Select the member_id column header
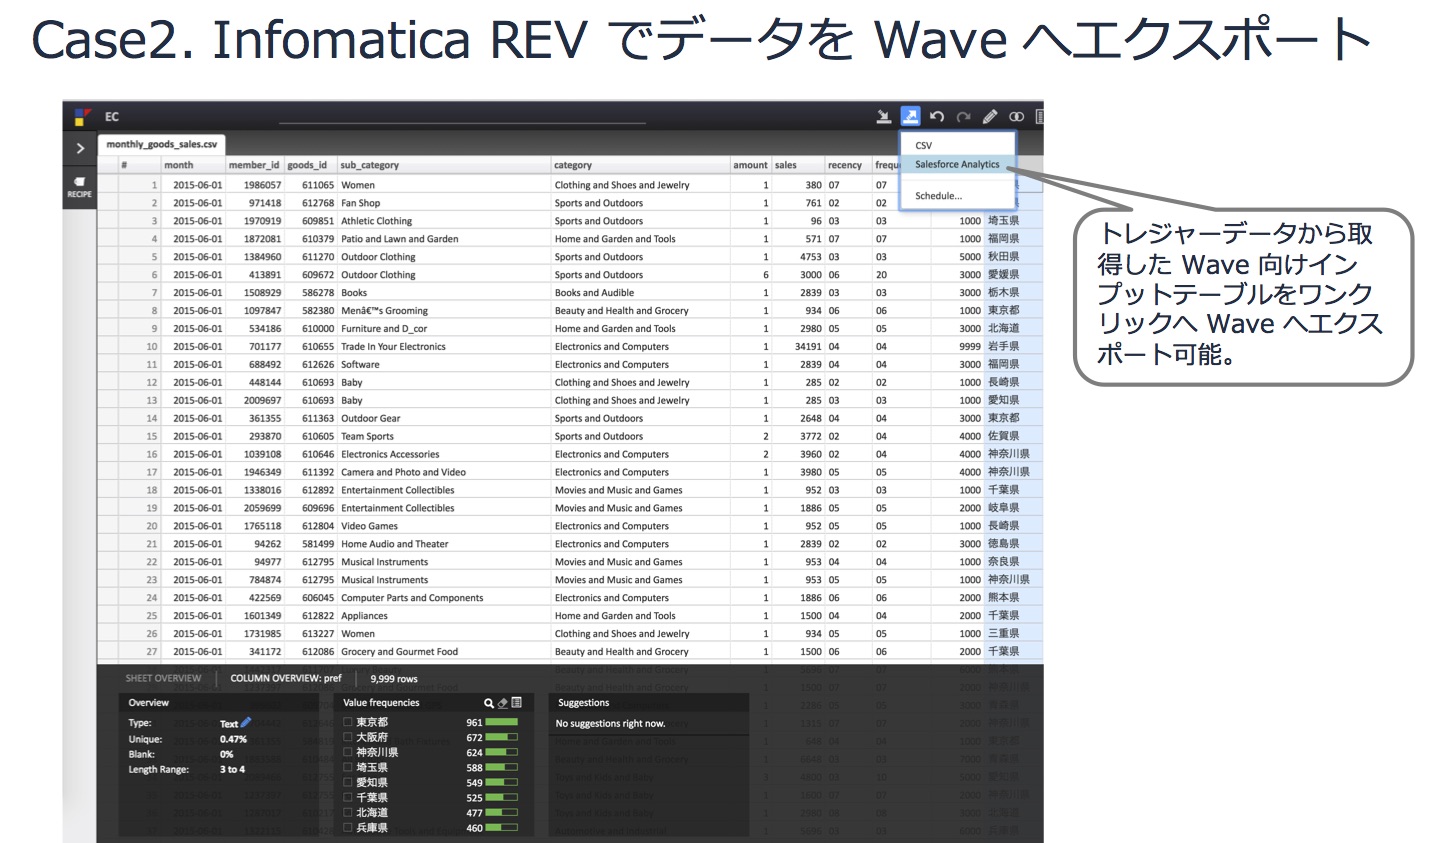 pos(255,165)
